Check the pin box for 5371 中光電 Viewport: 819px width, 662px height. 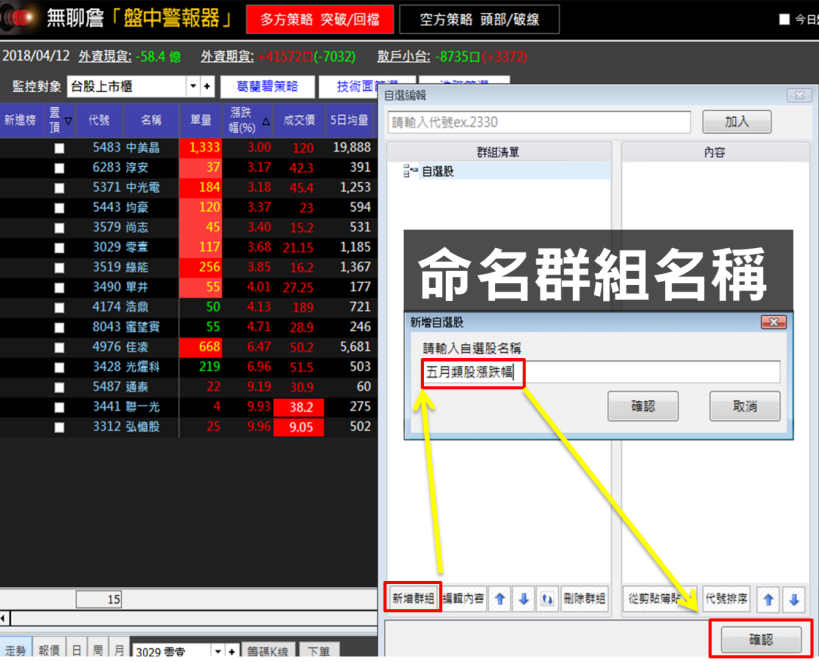[60, 188]
